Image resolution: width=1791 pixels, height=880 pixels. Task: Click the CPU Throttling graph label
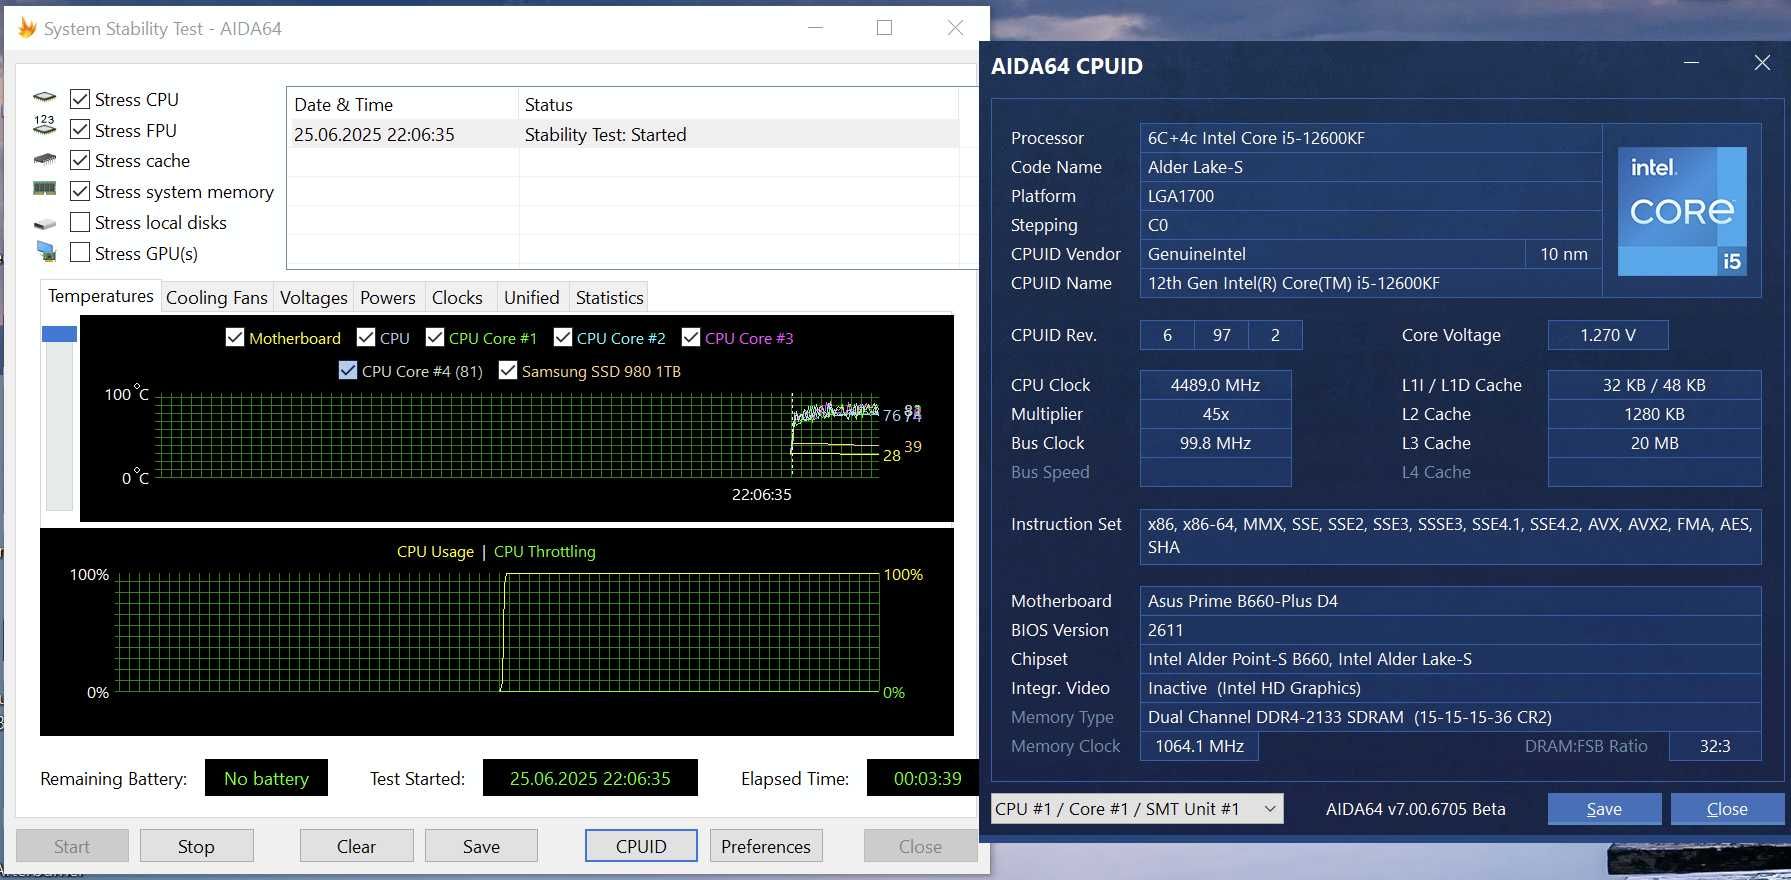(x=544, y=551)
